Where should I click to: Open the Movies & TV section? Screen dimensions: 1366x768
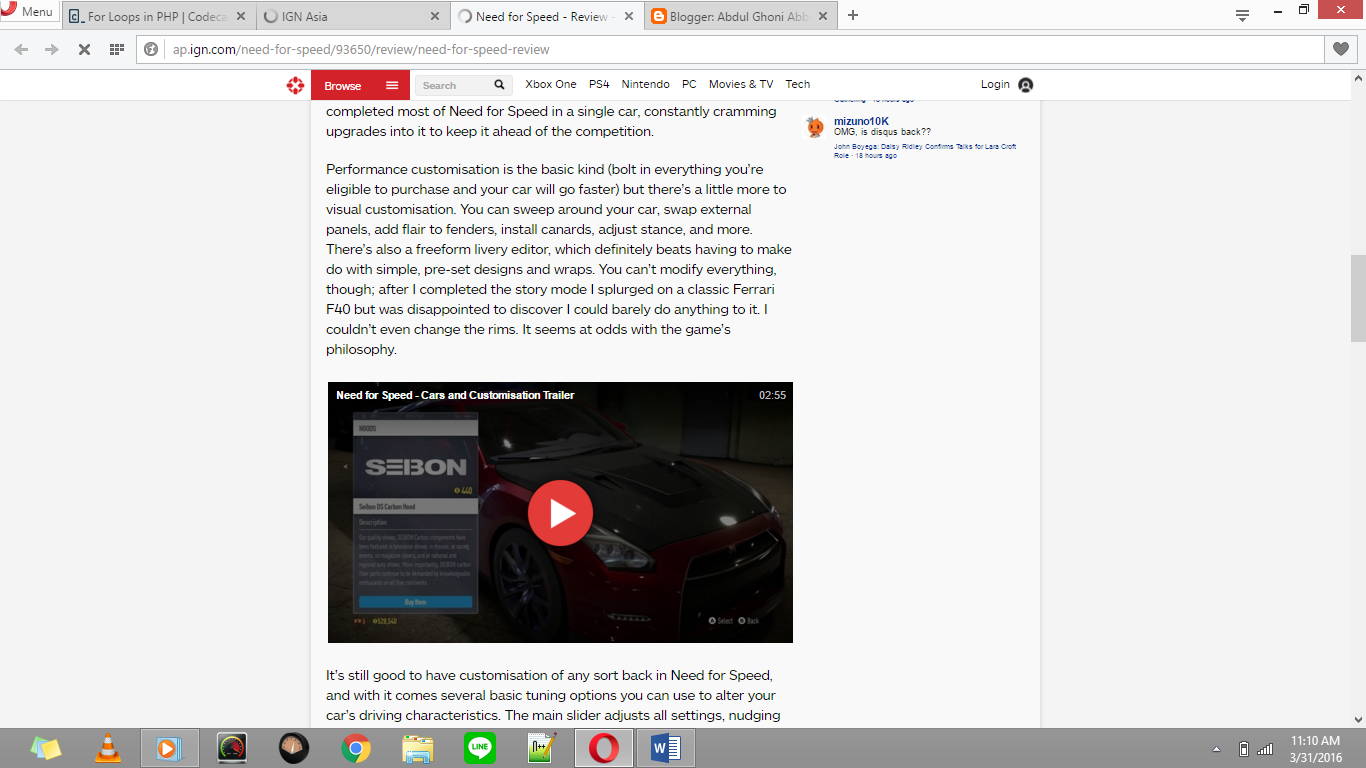point(741,84)
